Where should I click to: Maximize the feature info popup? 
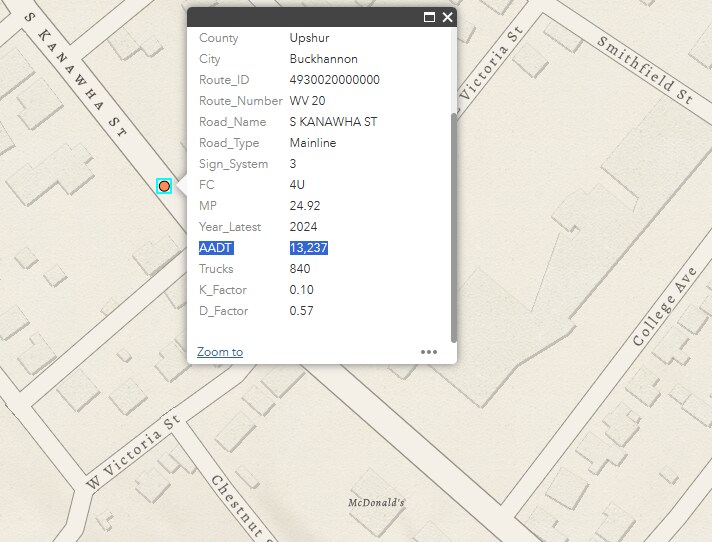coord(430,17)
